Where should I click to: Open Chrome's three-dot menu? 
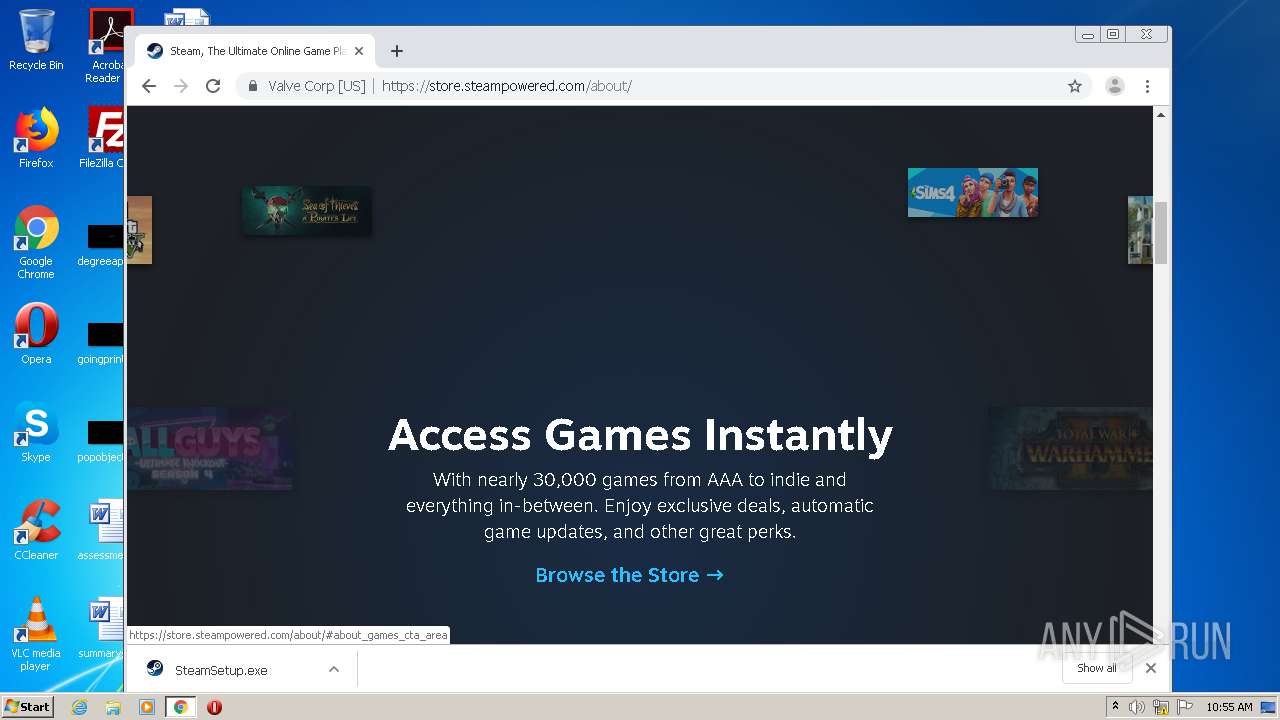[1148, 86]
